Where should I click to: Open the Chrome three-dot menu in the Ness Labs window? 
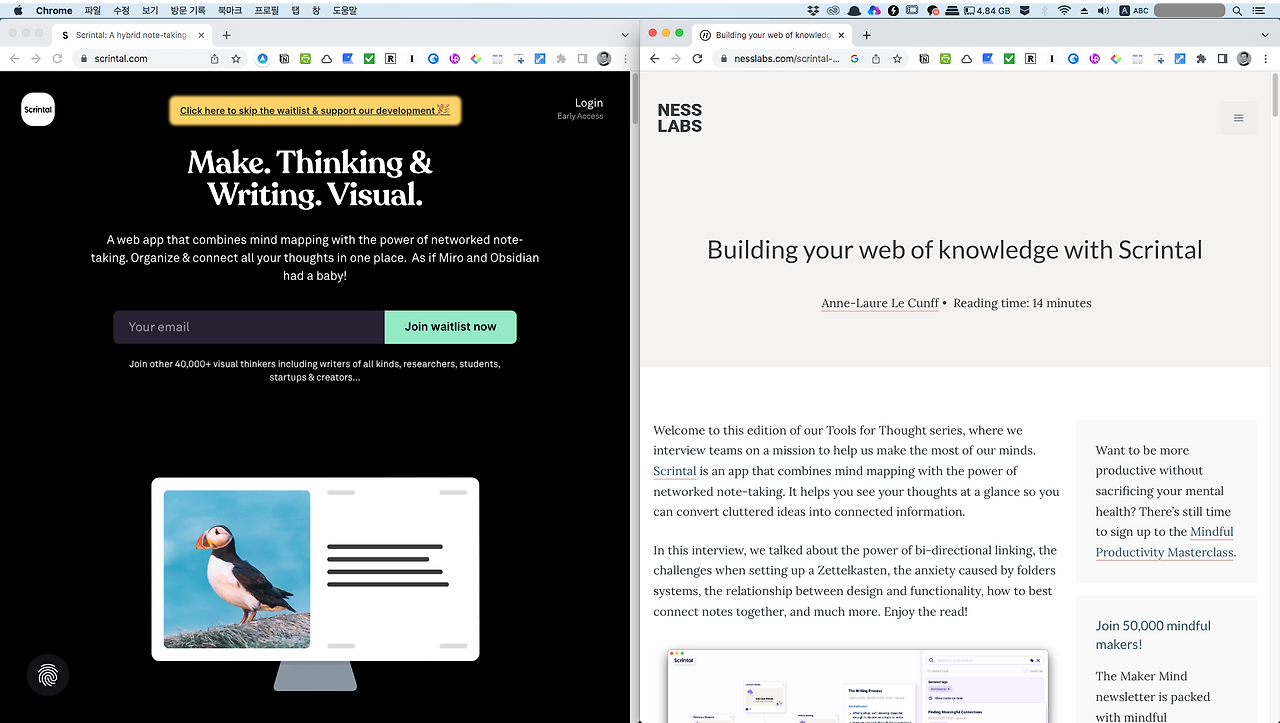click(x=1265, y=59)
